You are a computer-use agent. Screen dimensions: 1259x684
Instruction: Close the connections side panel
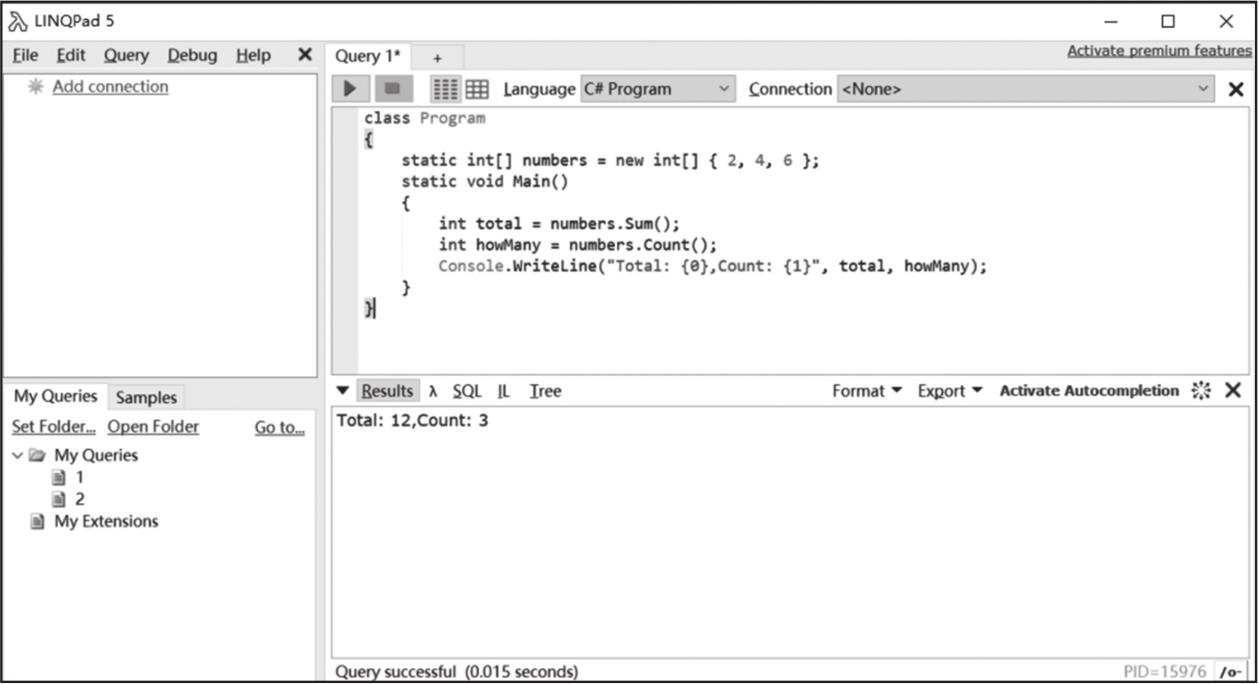(x=305, y=55)
